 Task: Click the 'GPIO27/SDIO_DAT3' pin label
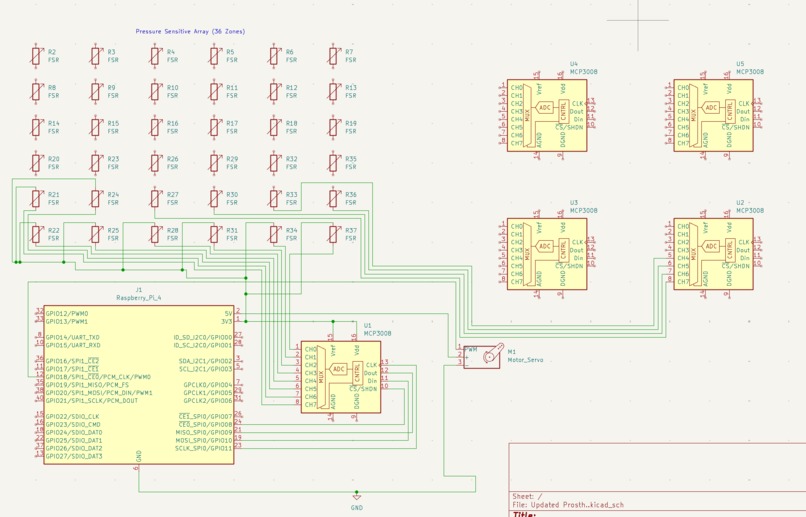(x=74, y=456)
